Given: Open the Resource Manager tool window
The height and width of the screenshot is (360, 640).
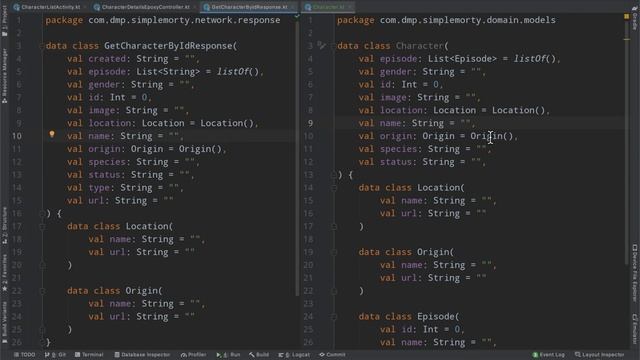Looking at the screenshot, I should 4,76.
